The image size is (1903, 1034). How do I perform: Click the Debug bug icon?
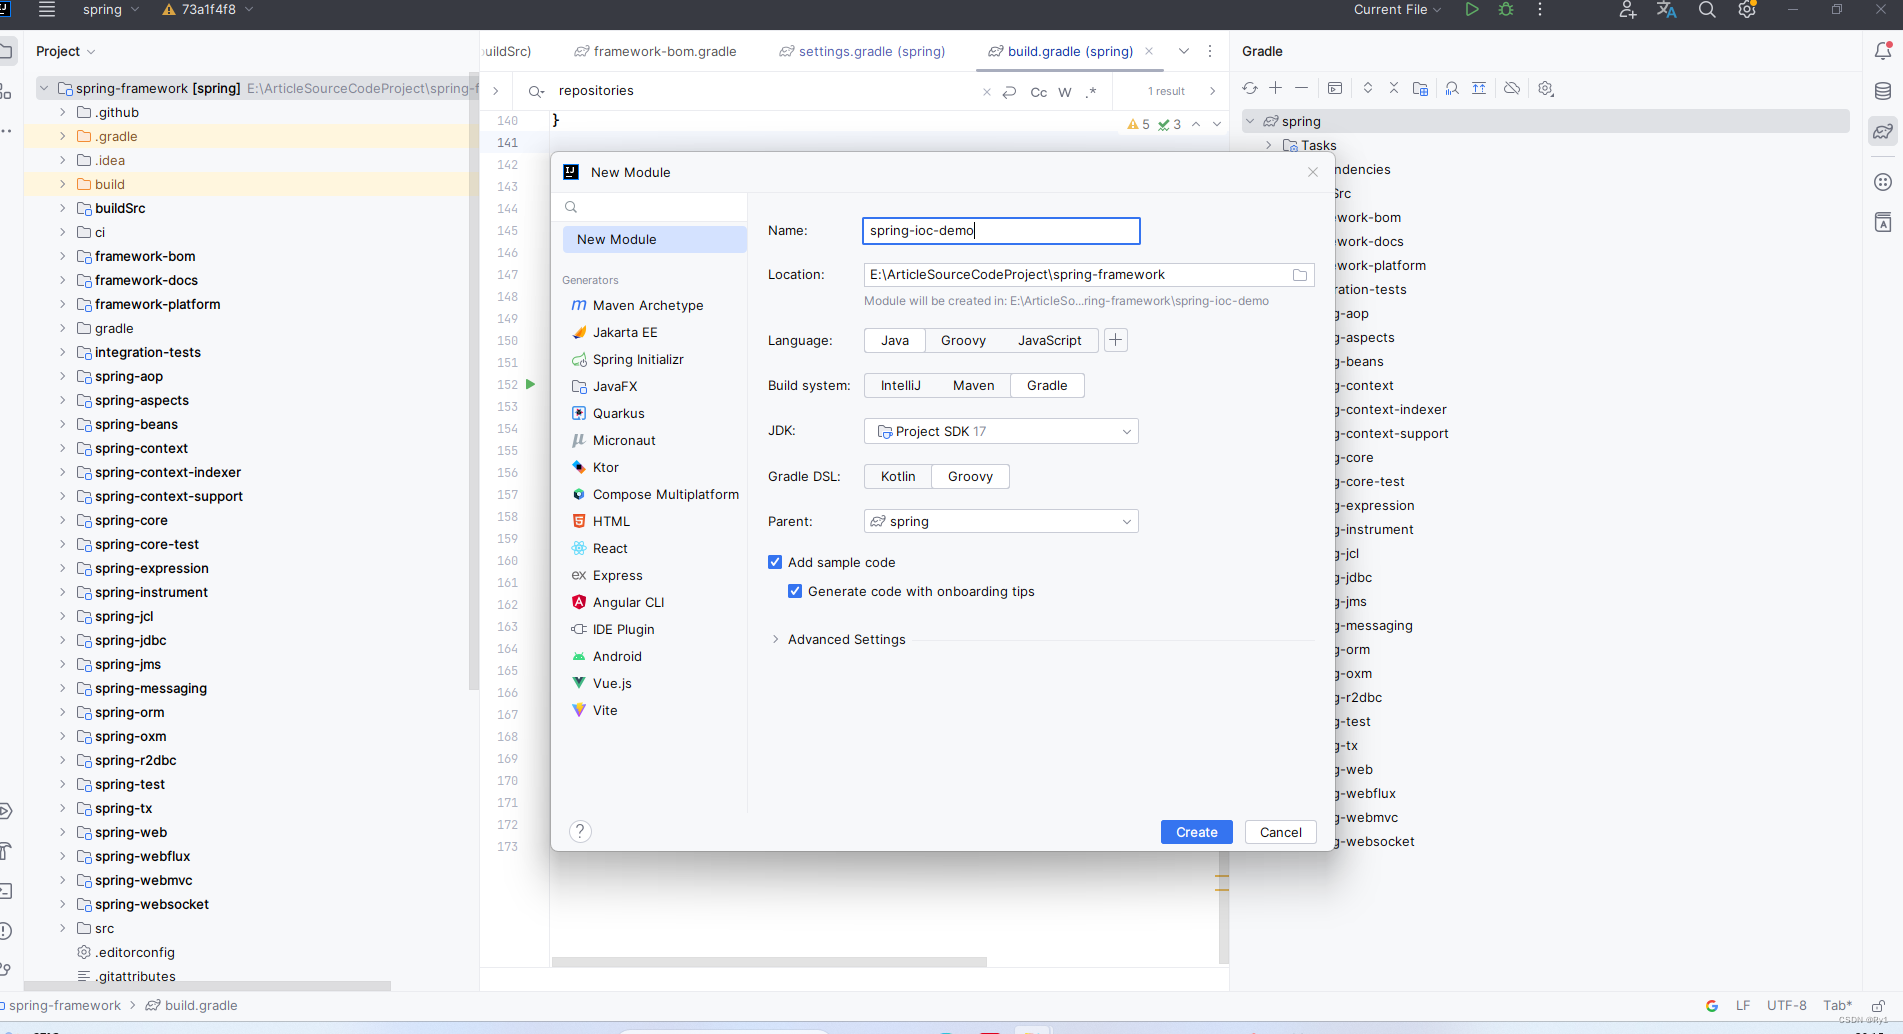click(1507, 10)
